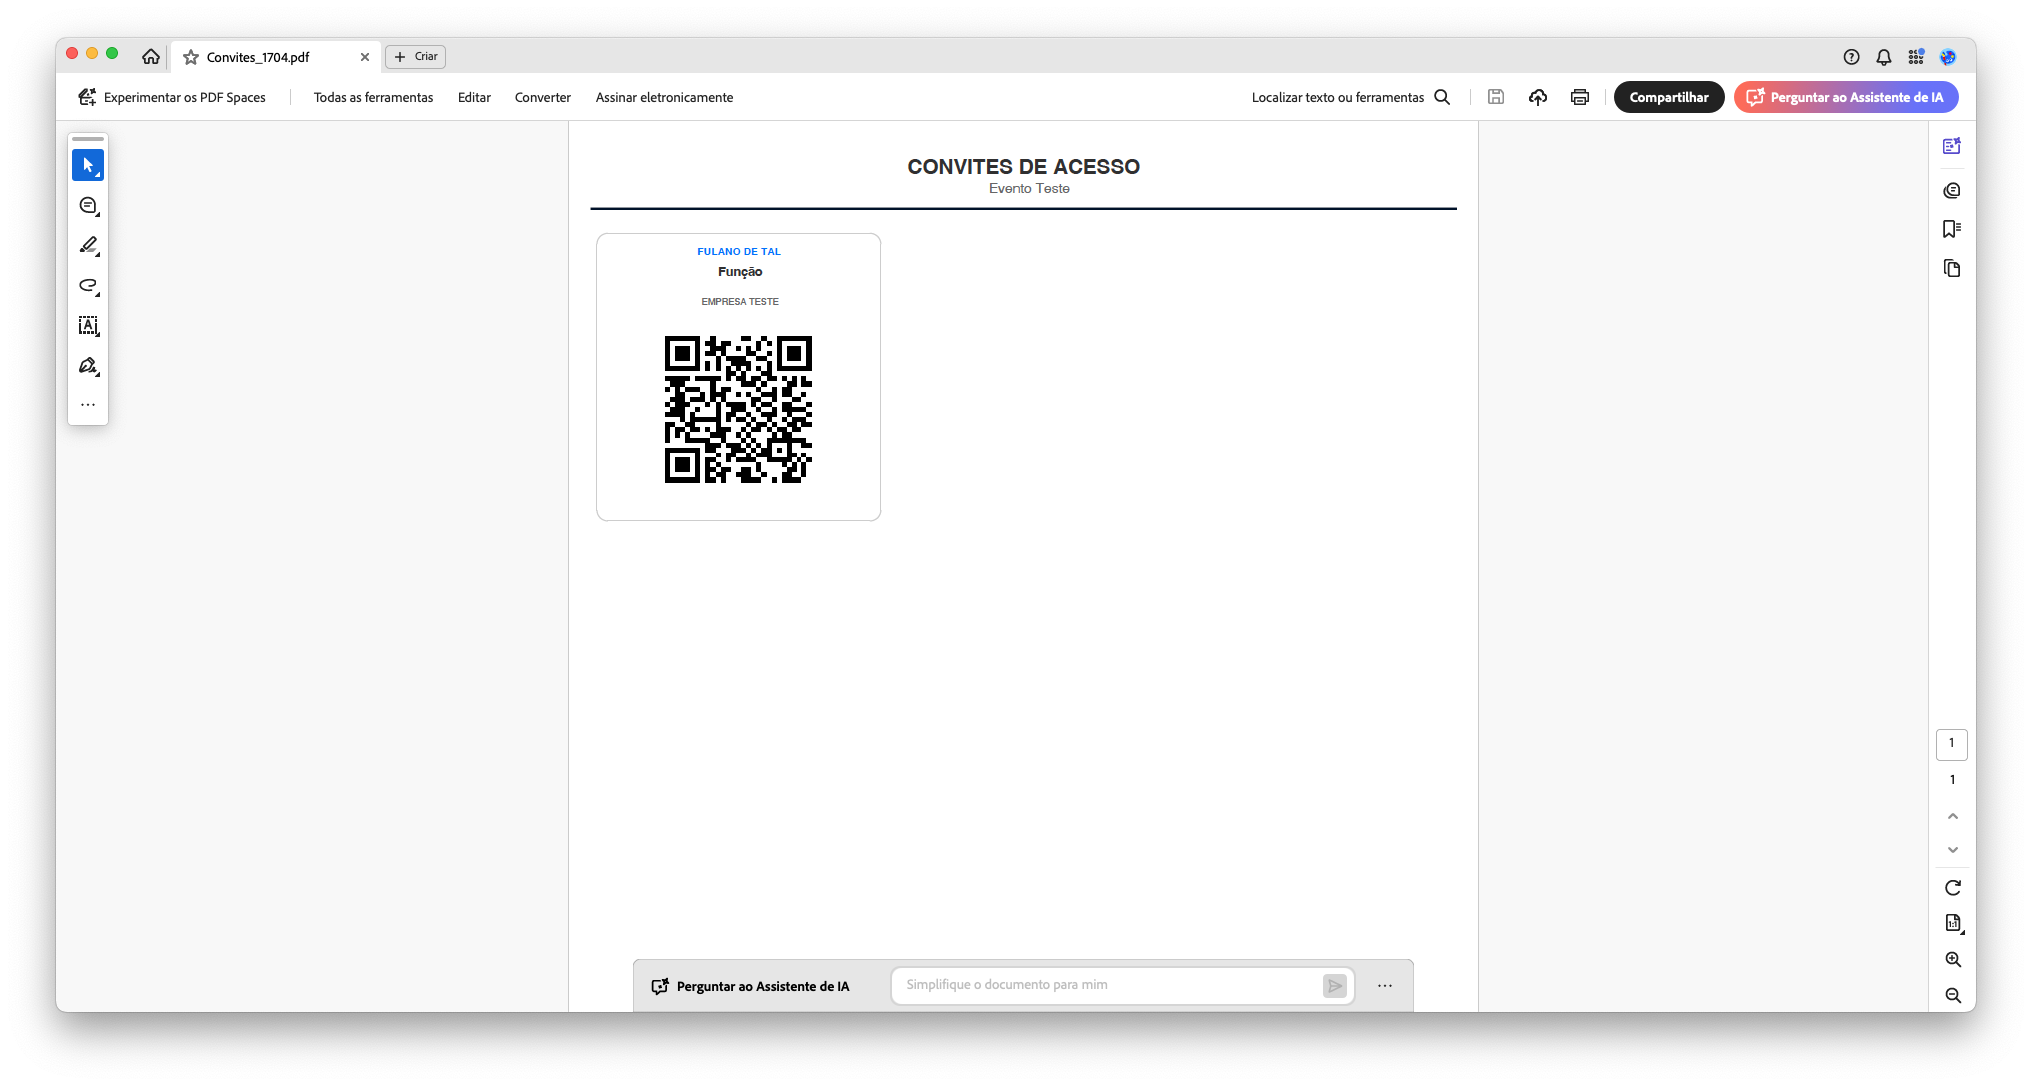Open the Editar menu
This screenshot has height=1086, width=2032.
click(x=474, y=97)
